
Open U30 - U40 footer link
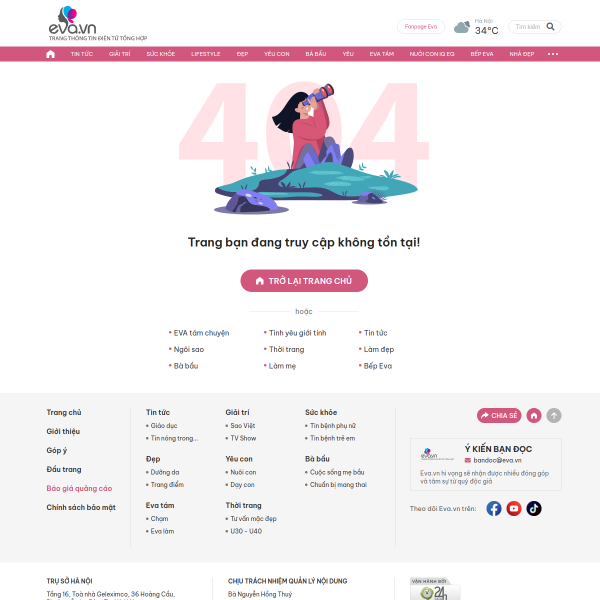[x=246, y=531]
